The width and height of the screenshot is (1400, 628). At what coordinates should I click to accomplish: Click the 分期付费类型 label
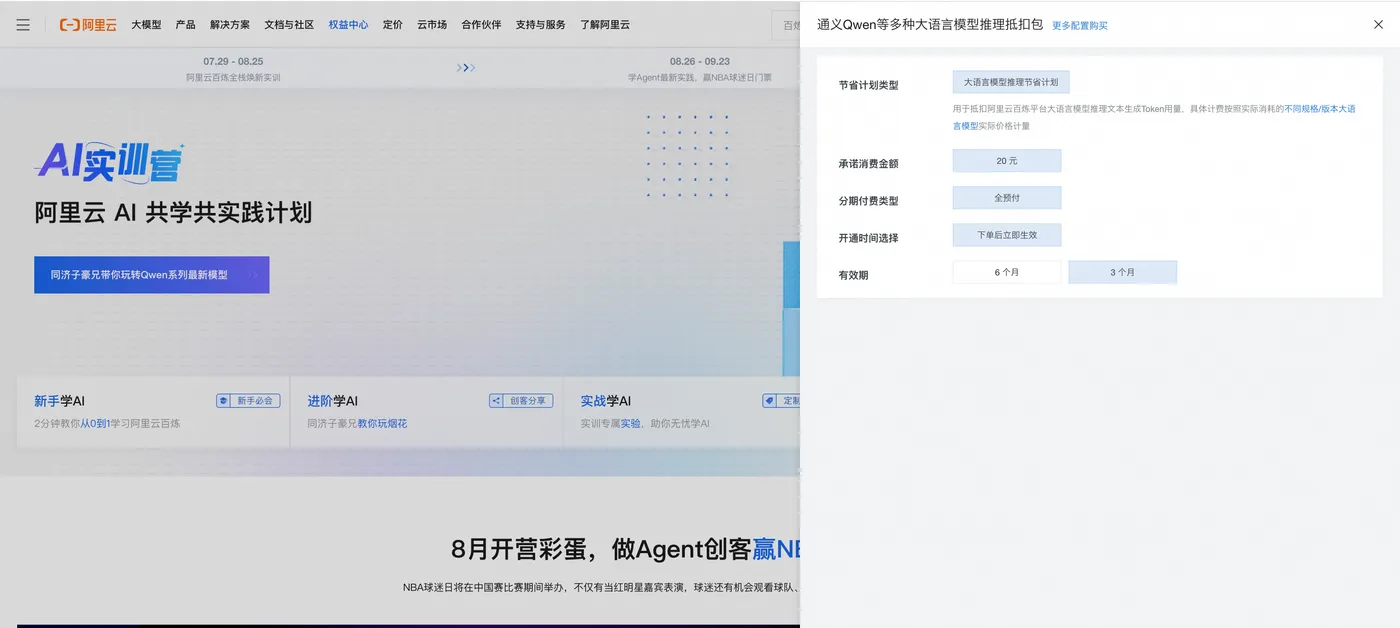coord(868,201)
